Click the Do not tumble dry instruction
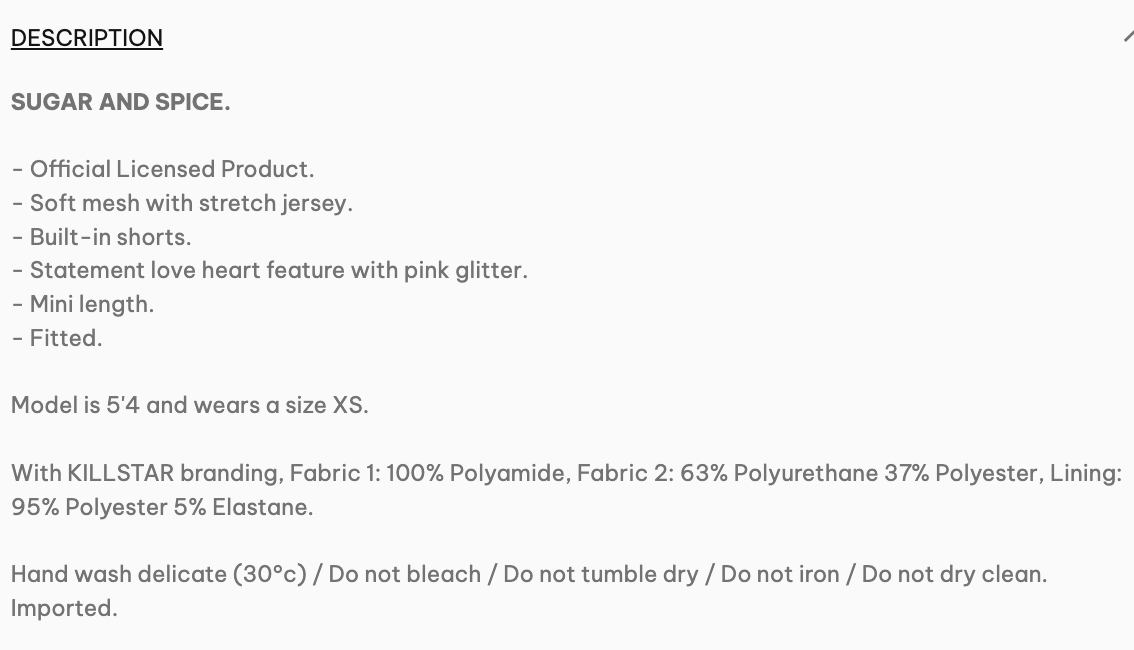This screenshot has height=650, width=1134. click(601, 575)
